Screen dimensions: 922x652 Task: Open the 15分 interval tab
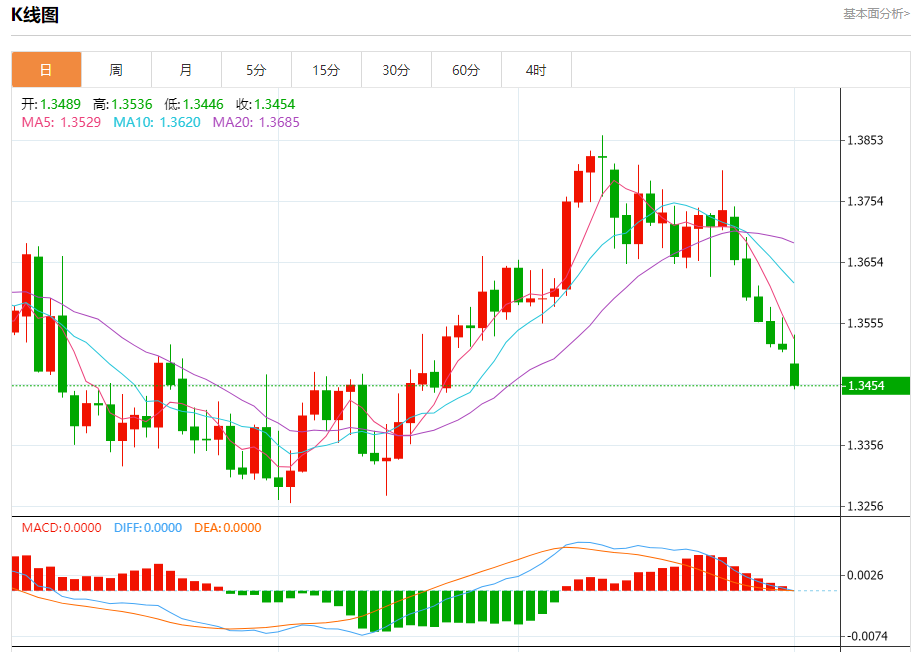tap(326, 70)
